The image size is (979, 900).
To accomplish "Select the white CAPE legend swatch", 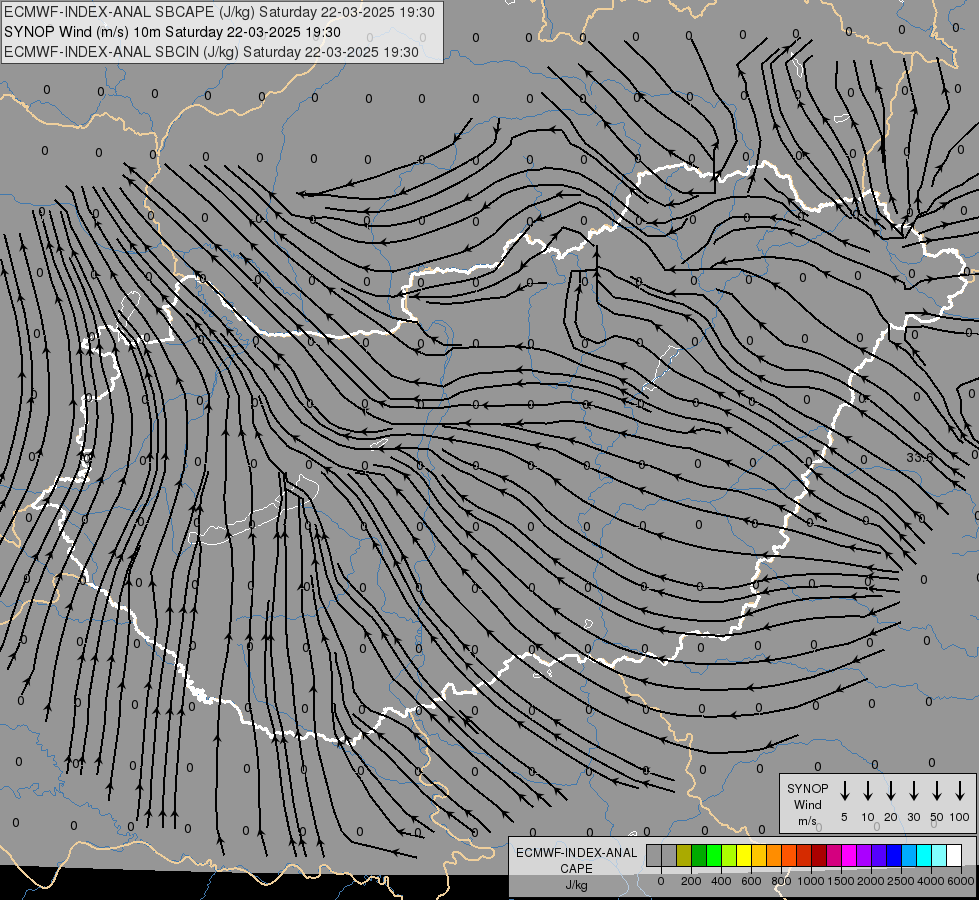I will 954,855.
